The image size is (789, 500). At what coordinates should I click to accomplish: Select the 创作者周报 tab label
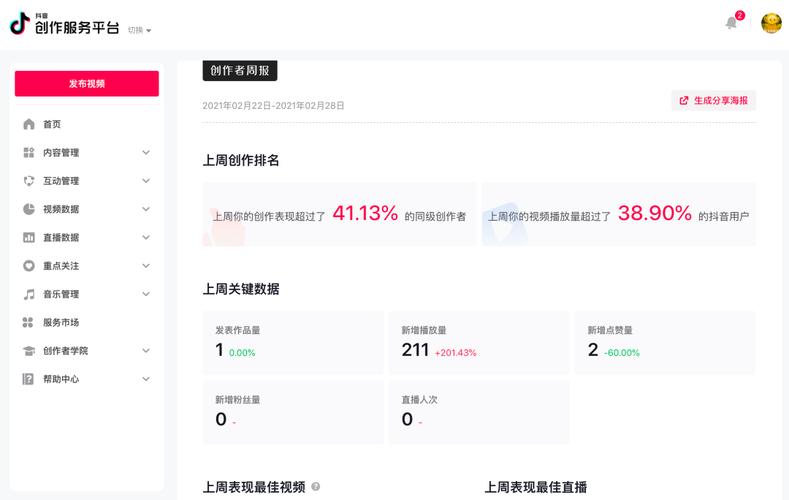coord(240,71)
